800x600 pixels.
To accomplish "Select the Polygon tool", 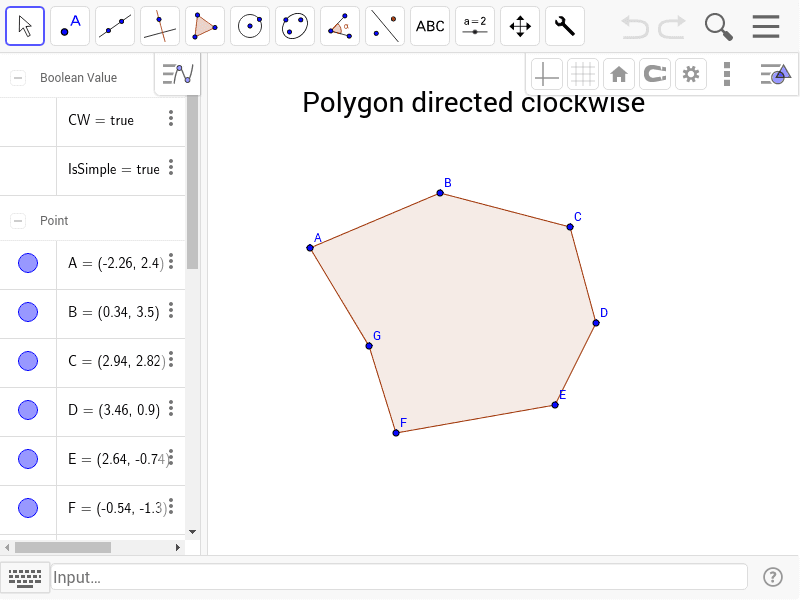I will click(x=204, y=26).
